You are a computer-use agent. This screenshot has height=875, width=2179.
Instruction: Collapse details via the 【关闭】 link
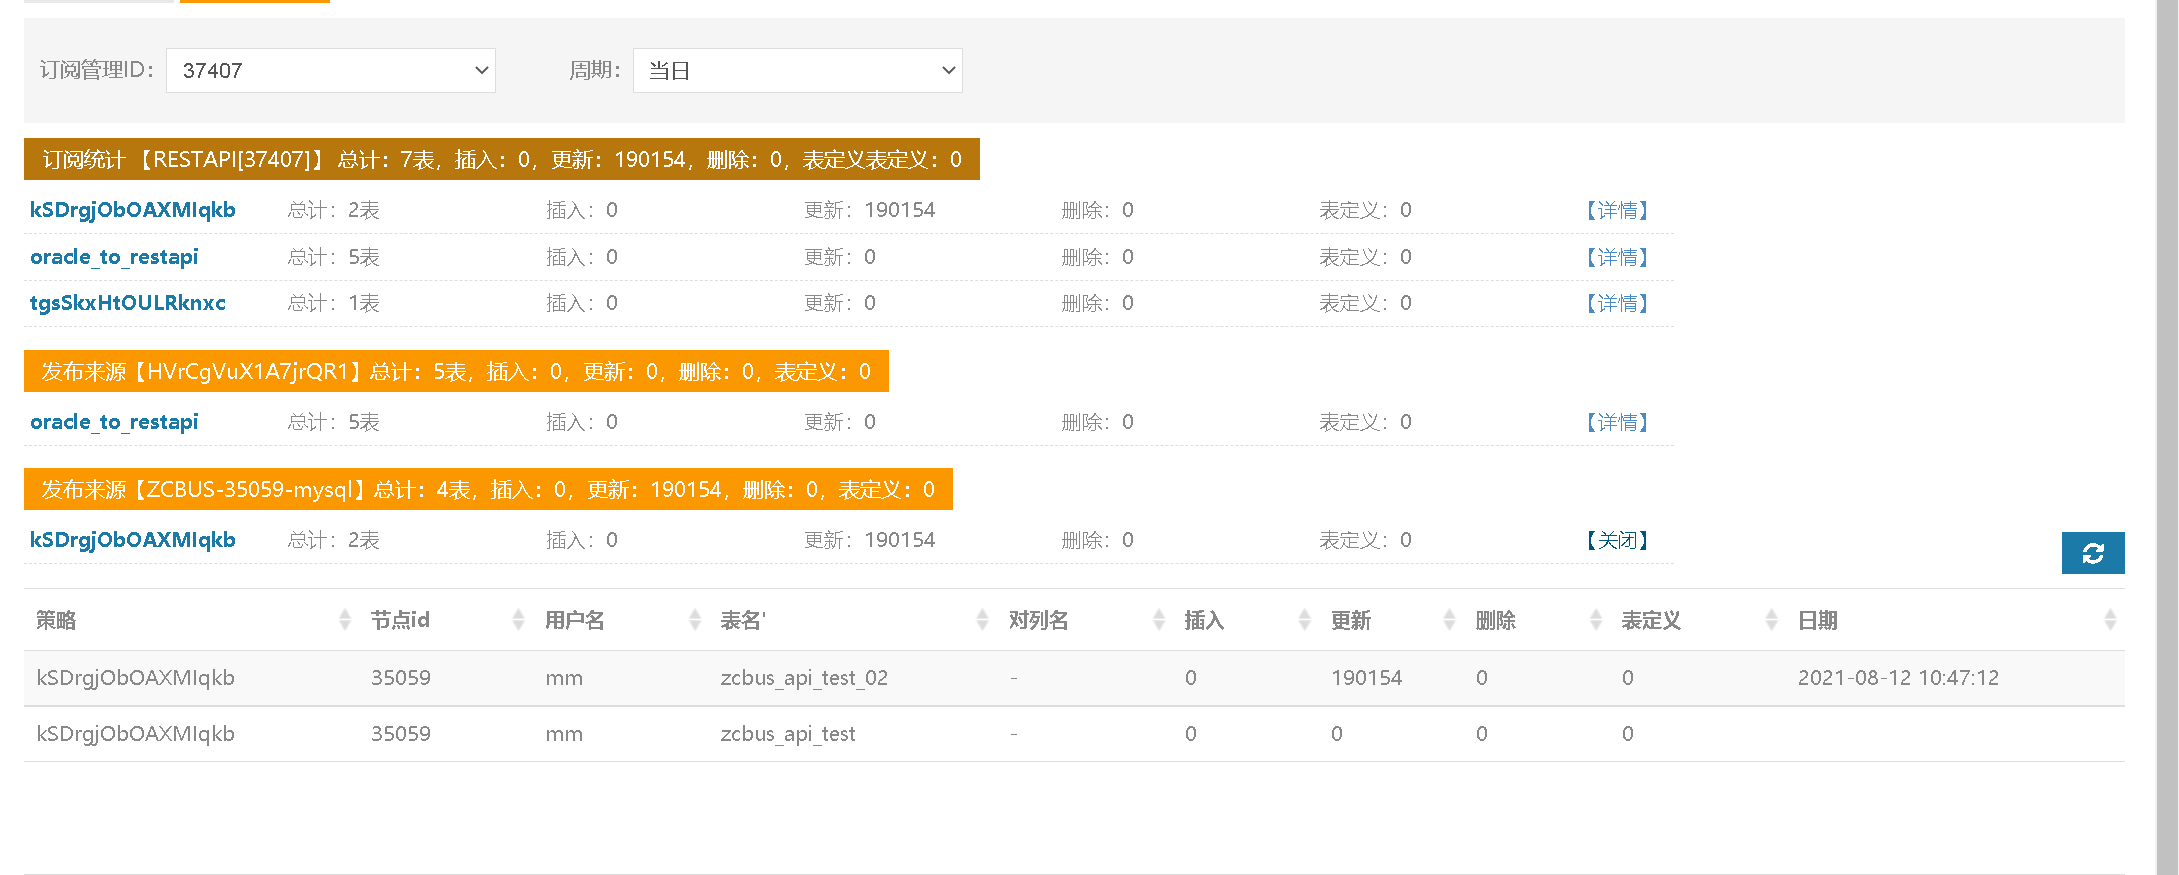(1617, 541)
